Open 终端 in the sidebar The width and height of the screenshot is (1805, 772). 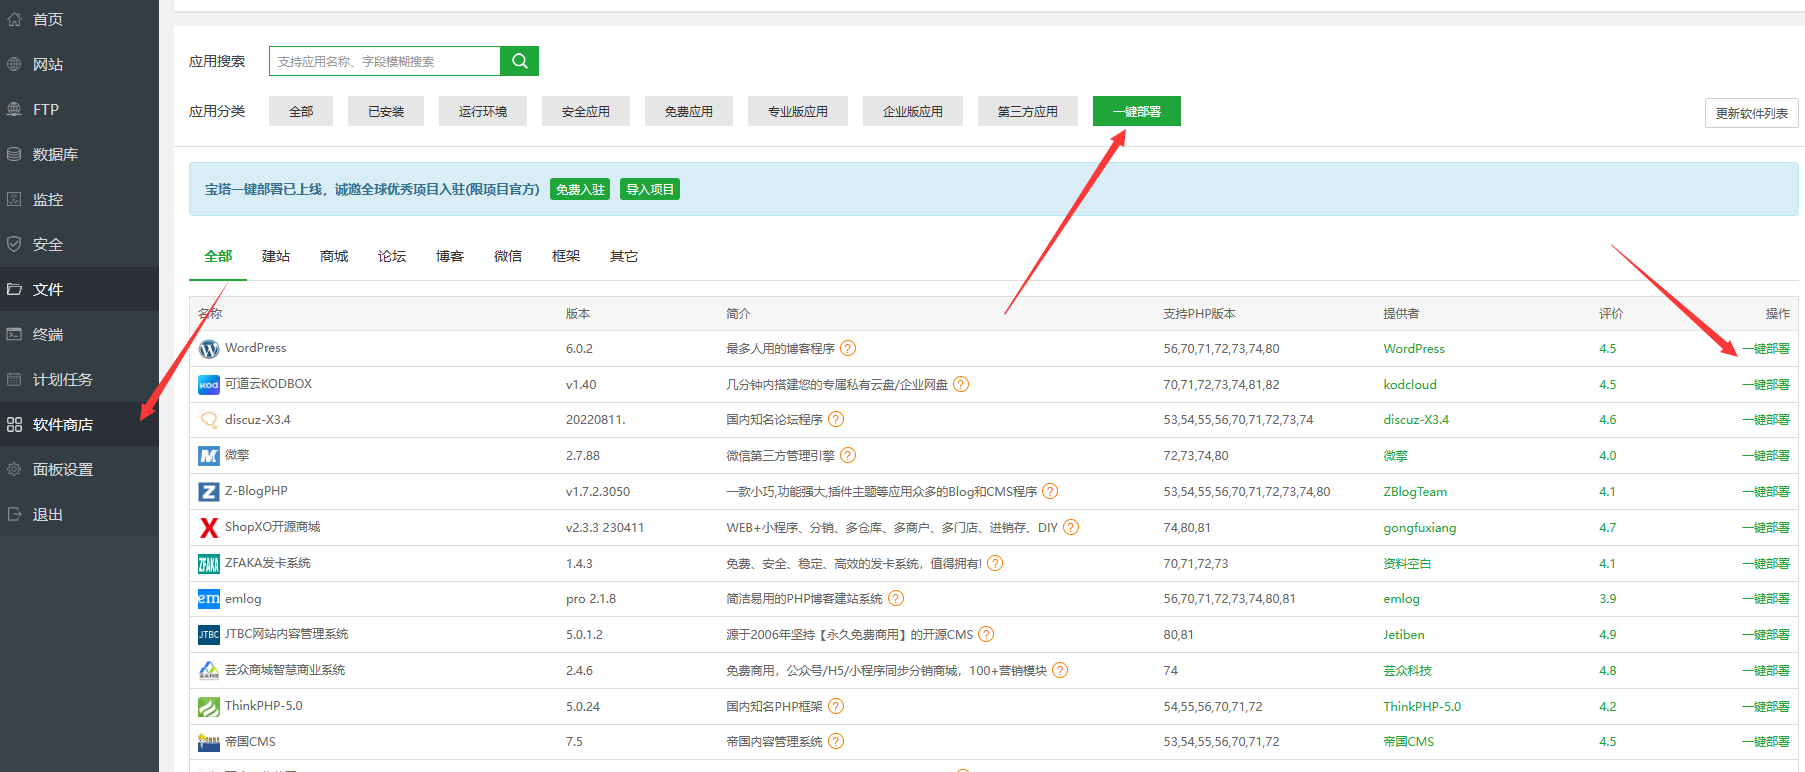(79, 334)
